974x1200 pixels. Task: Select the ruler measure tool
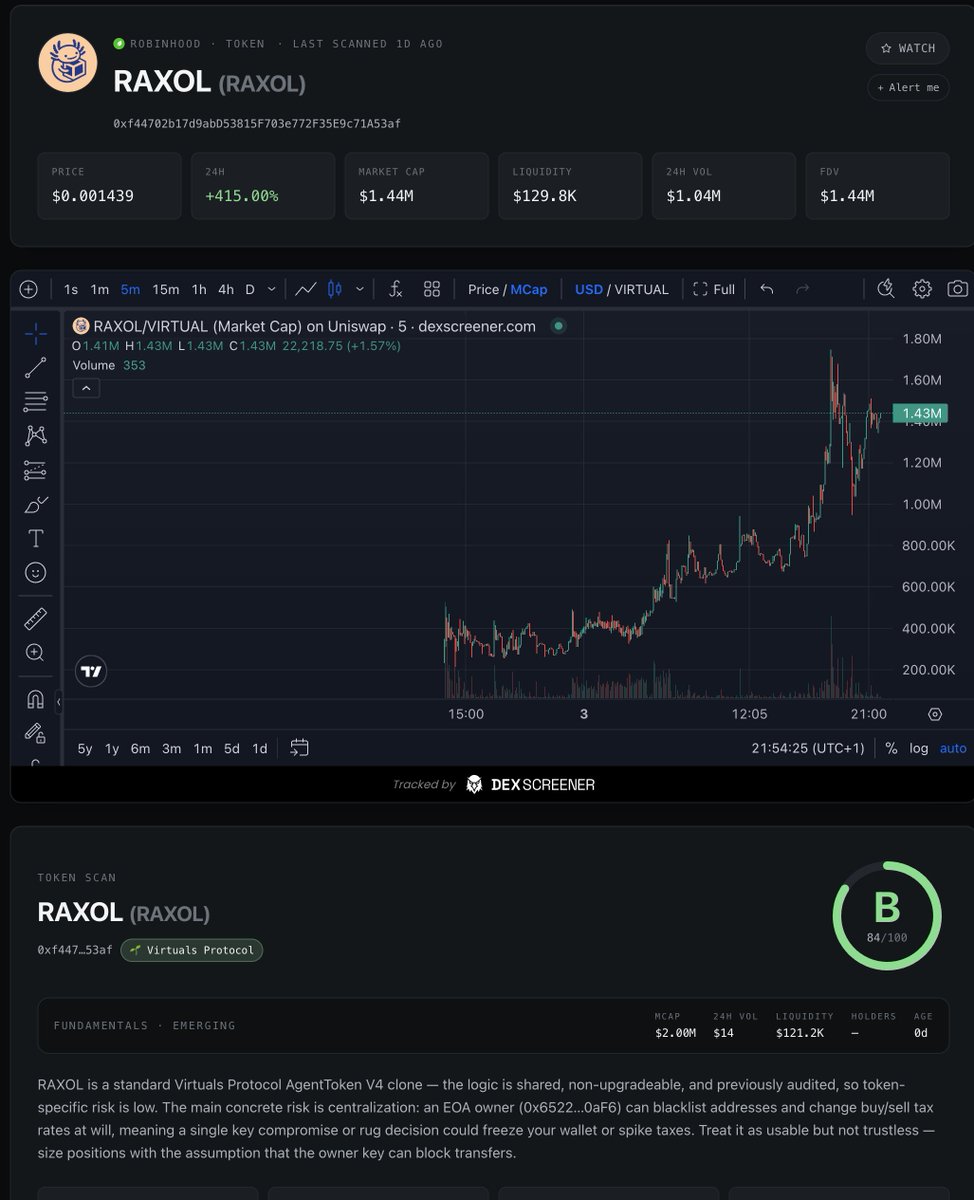[35, 619]
